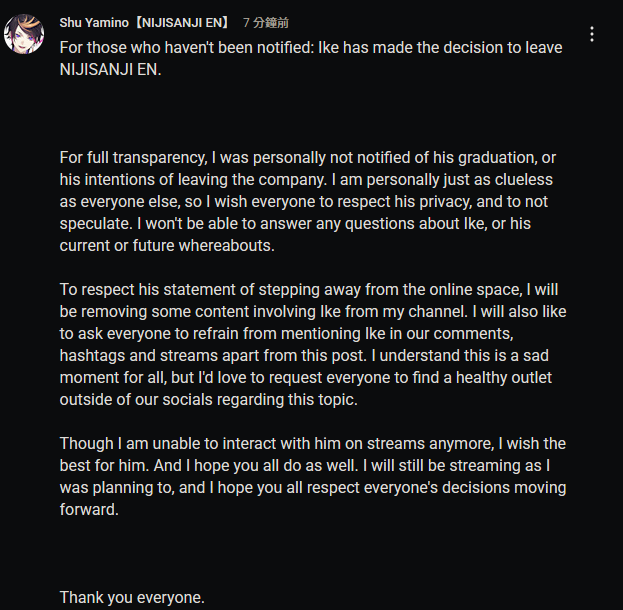
Task: Click the line starting "moment for all, but I'd love"
Action: [306, 378]
